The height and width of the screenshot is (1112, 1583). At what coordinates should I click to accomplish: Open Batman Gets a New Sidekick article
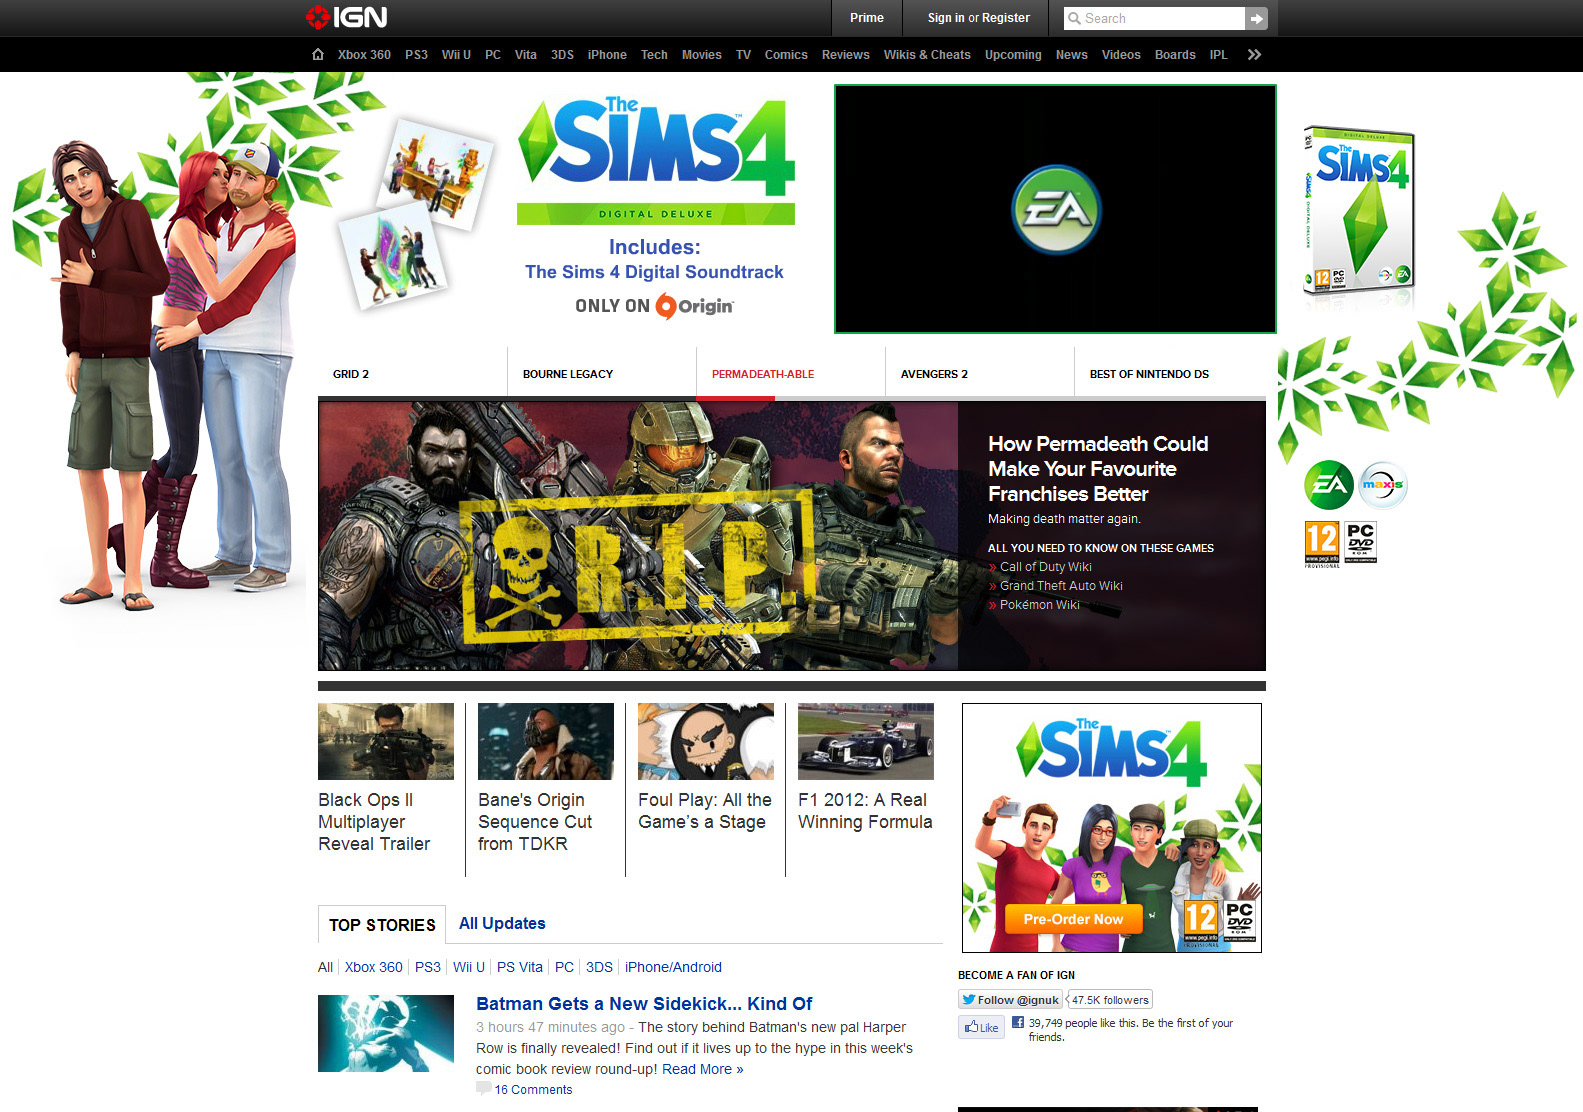644,1004
